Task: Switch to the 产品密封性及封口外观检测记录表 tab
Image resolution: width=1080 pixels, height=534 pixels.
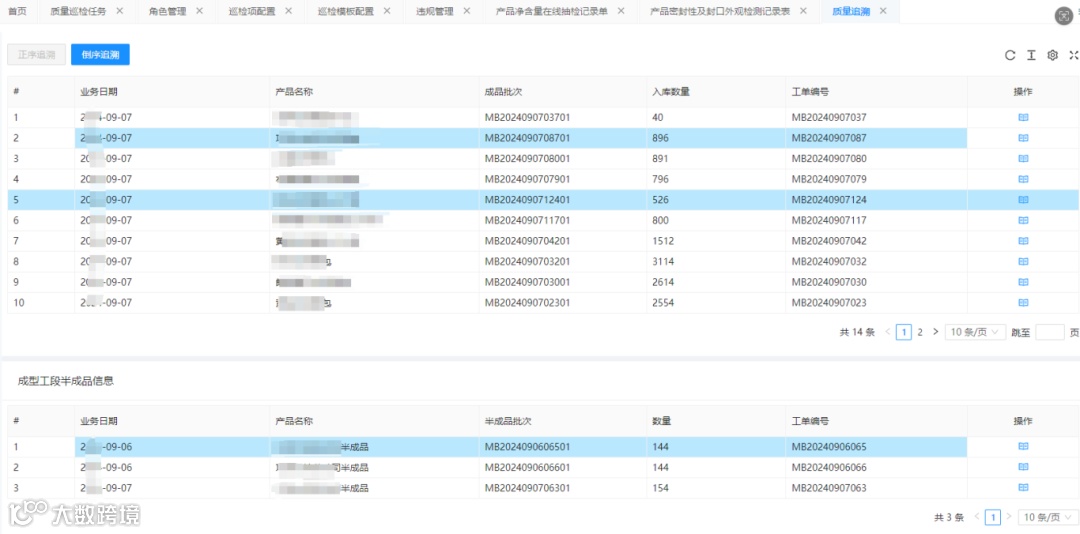Action: [720, 12]
